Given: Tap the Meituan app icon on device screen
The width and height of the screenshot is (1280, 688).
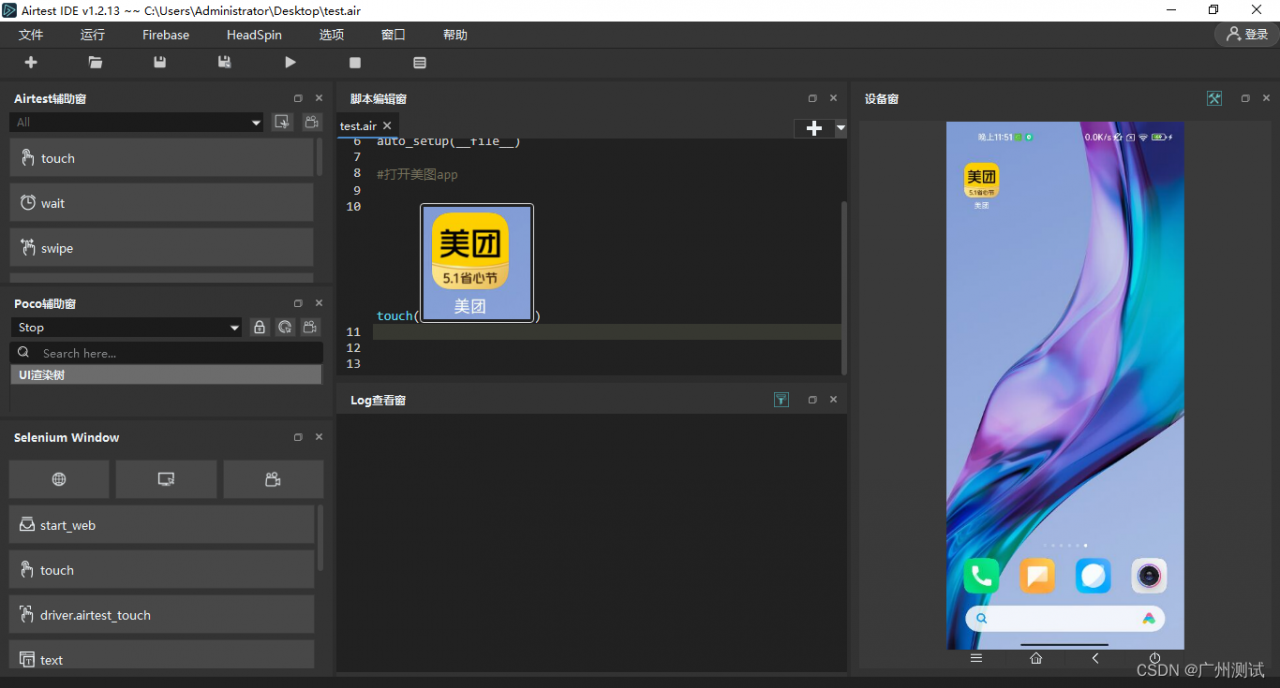Looking at the screenshot, I should (x=981, y=180).
